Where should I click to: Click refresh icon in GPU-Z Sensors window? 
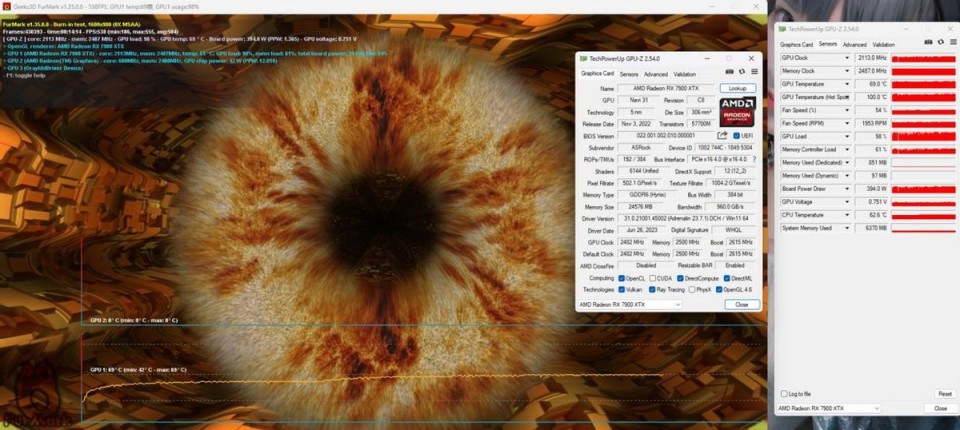(x=940, y=42)
